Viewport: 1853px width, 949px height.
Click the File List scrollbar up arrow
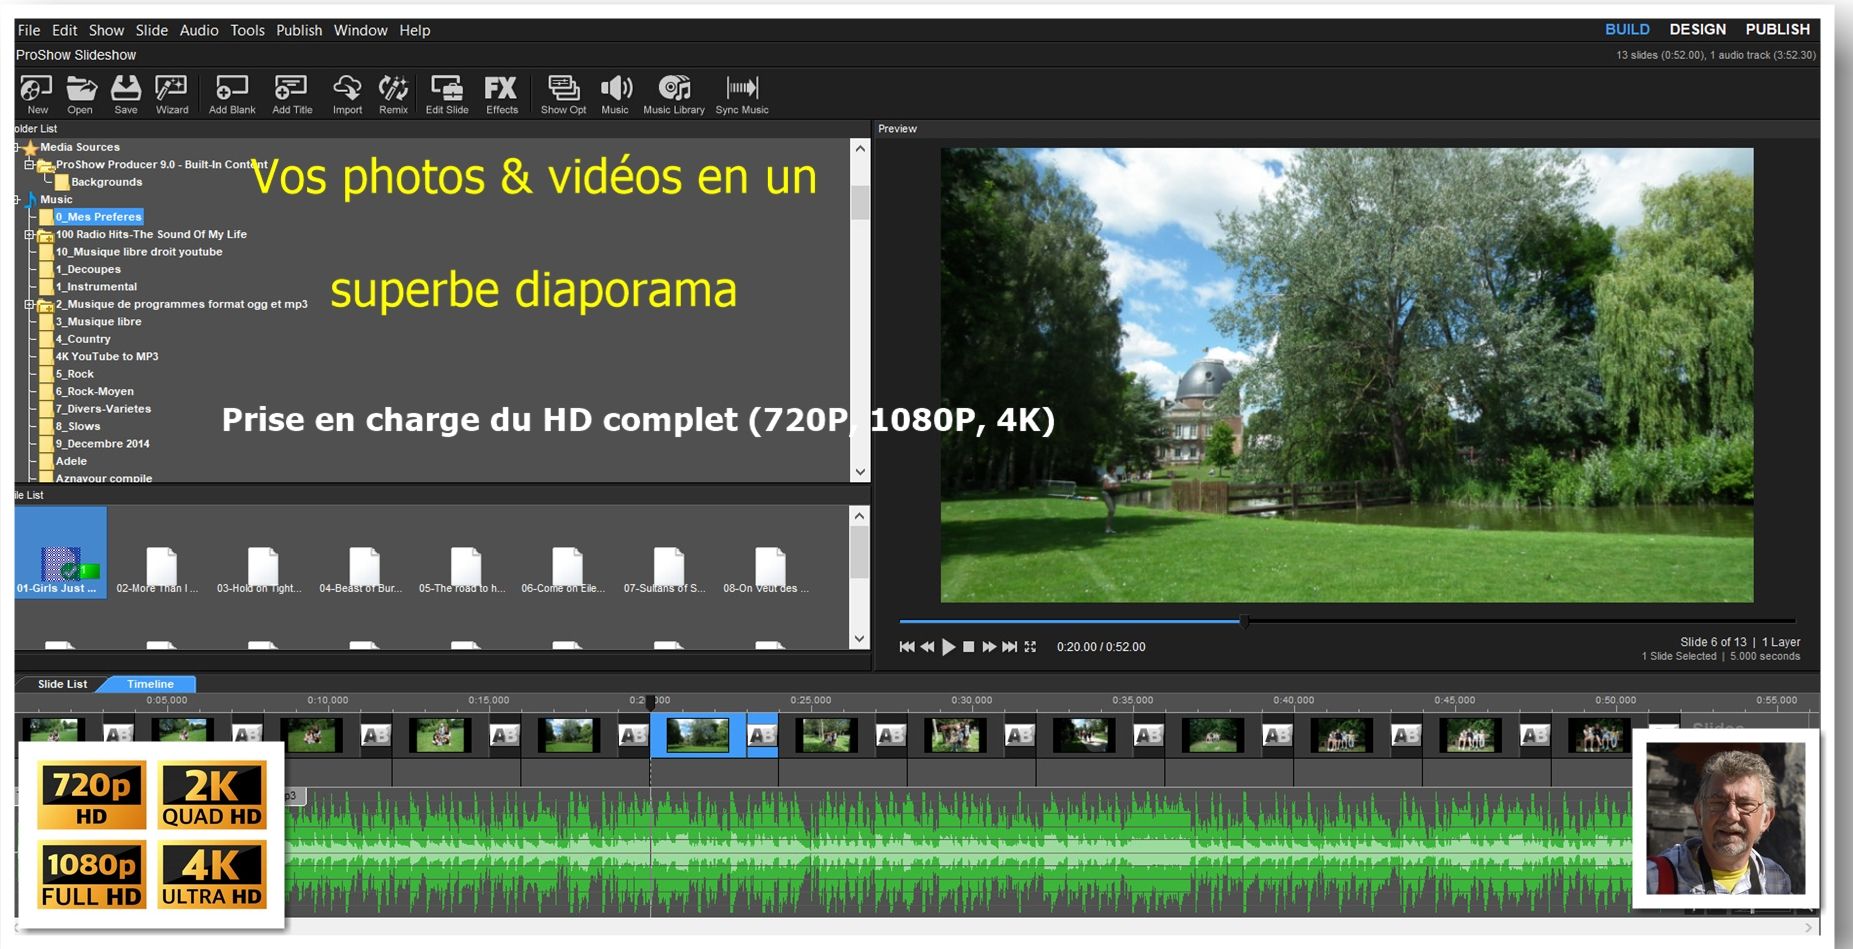[859, 516]
